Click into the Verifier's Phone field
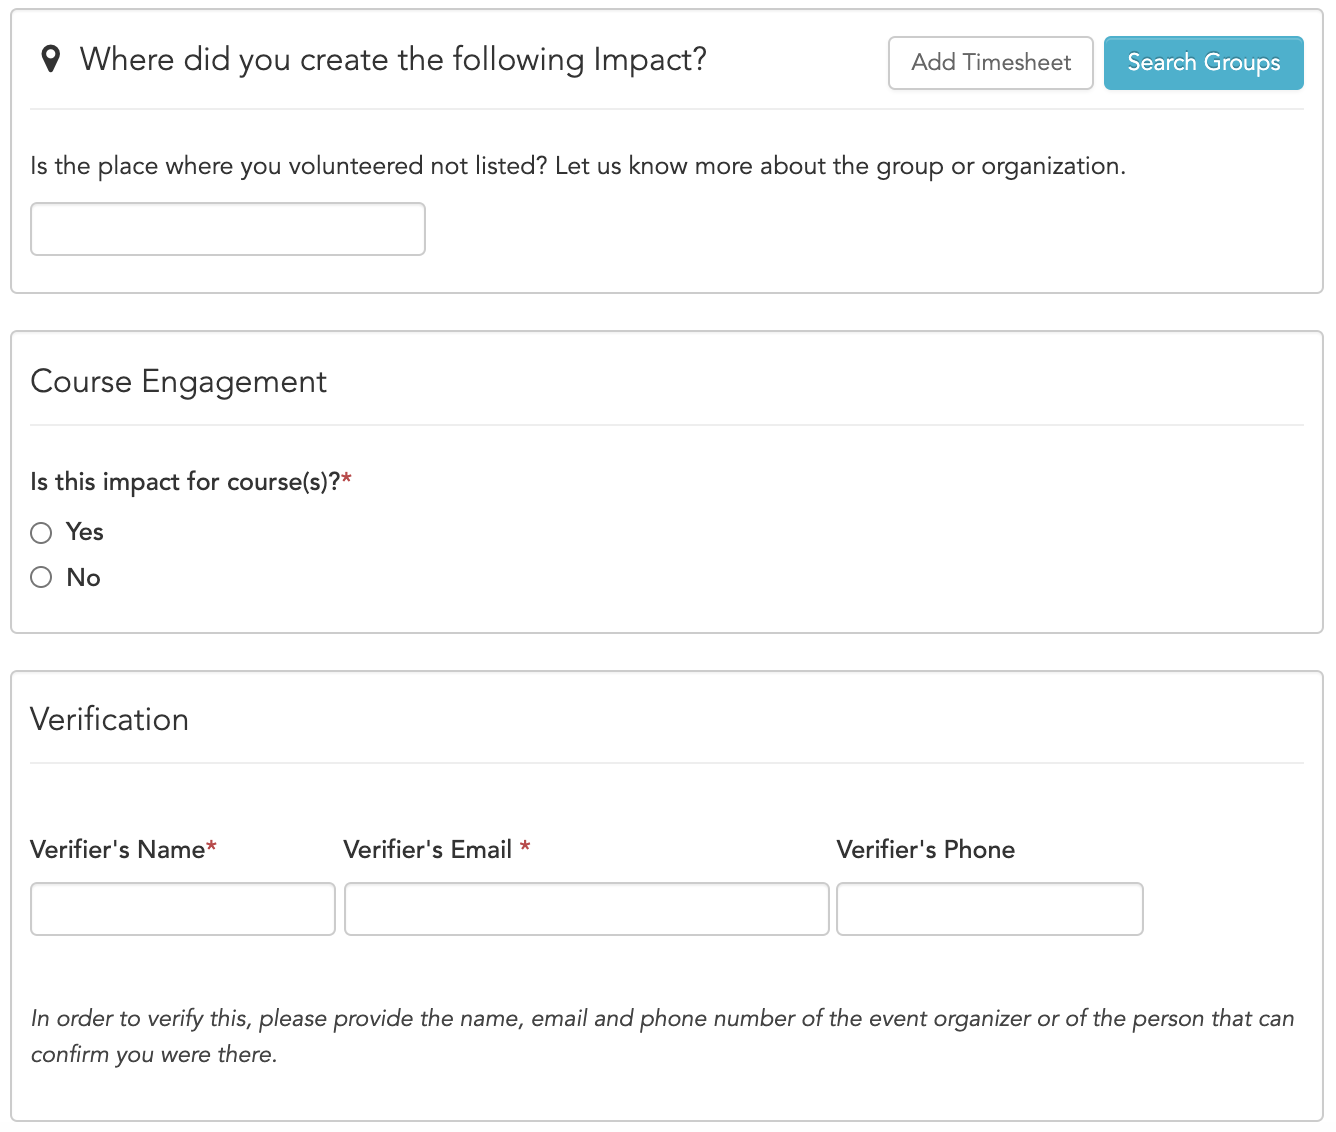 coord(990,909)
